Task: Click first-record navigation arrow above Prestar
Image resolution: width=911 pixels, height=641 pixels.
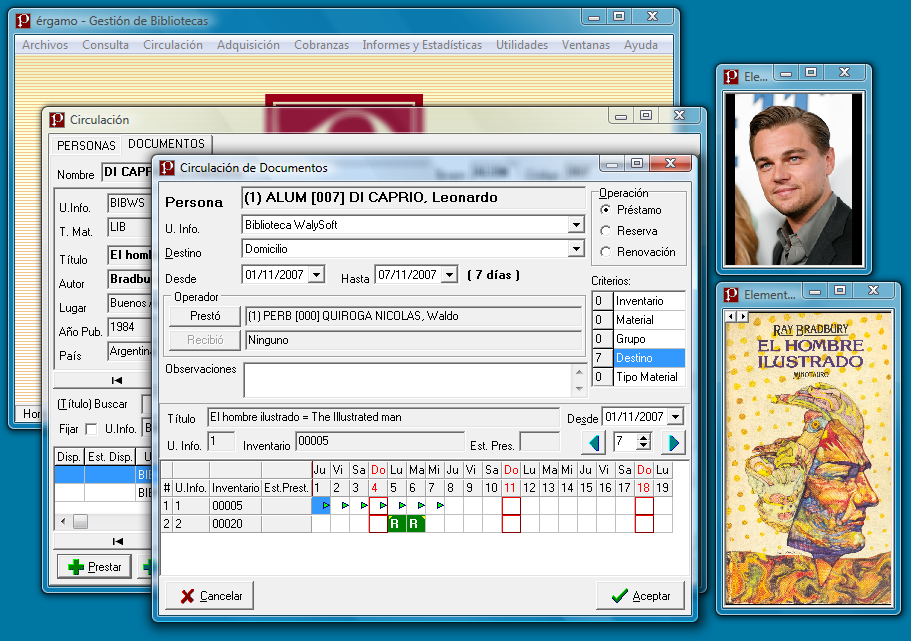Action: (117, 541)
